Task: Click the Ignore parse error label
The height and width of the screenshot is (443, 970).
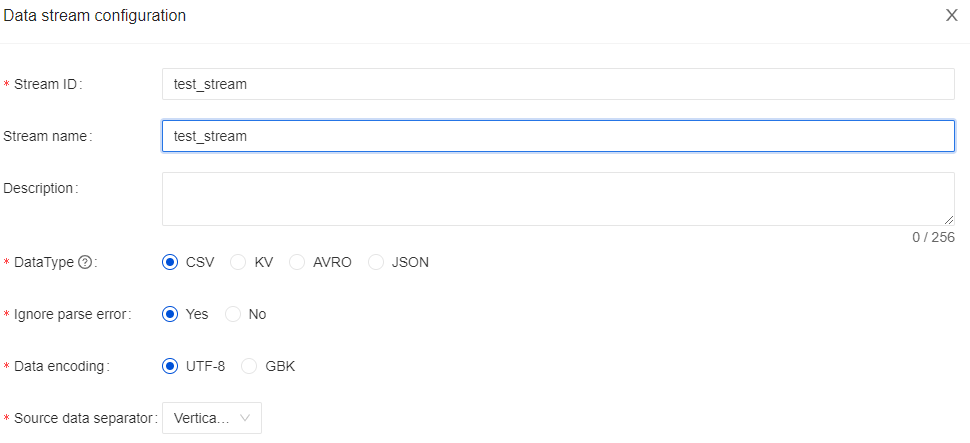Action: (72, 314)
